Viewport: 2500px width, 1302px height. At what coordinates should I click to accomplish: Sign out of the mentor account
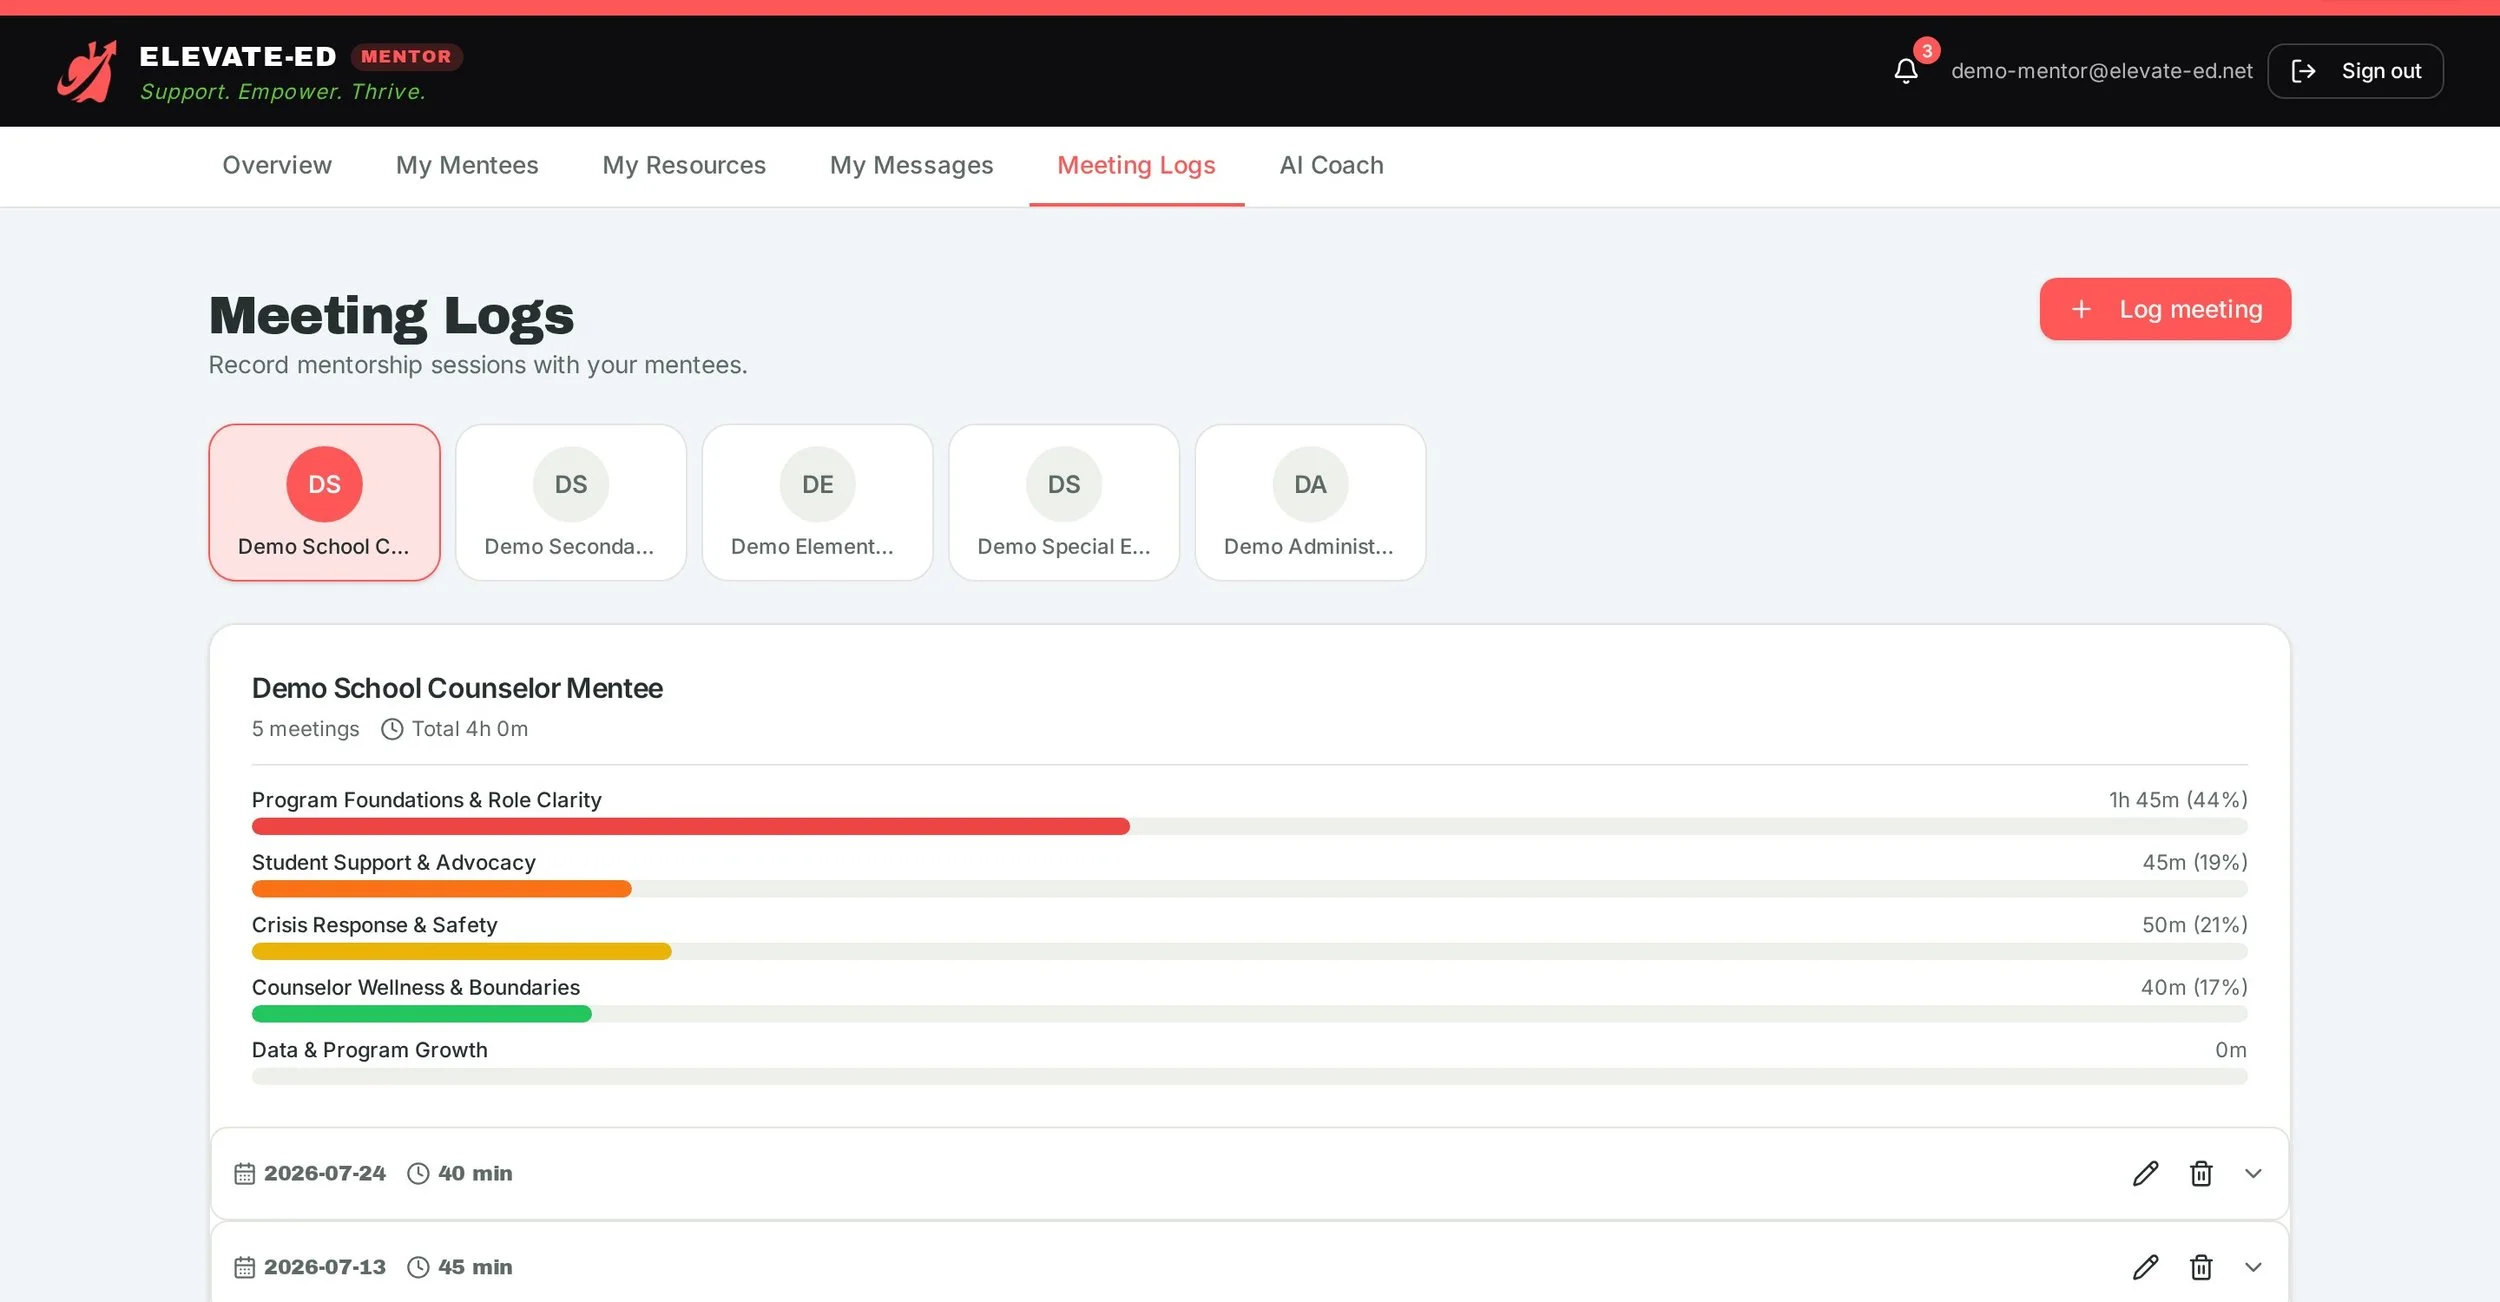point(2355,71)
